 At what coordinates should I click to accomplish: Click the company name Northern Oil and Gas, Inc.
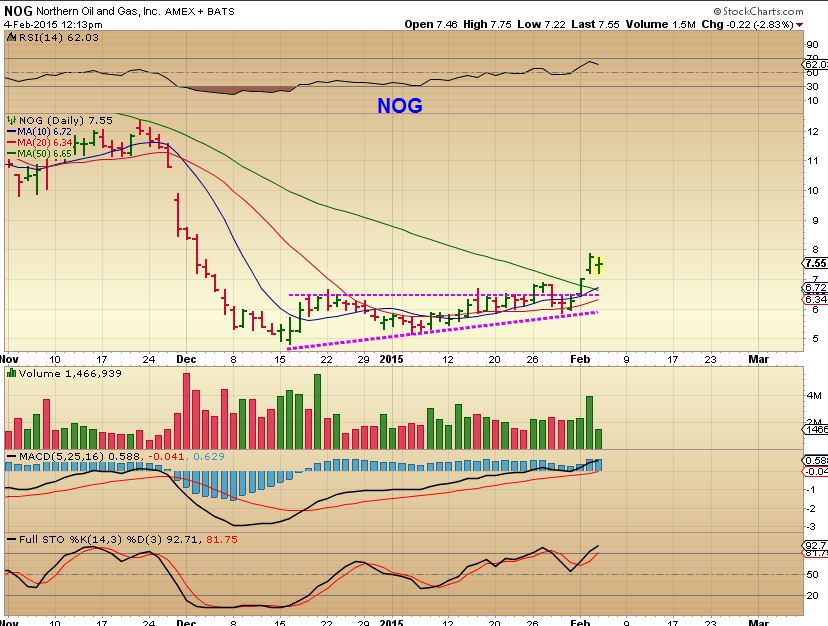tap(98, 11)
